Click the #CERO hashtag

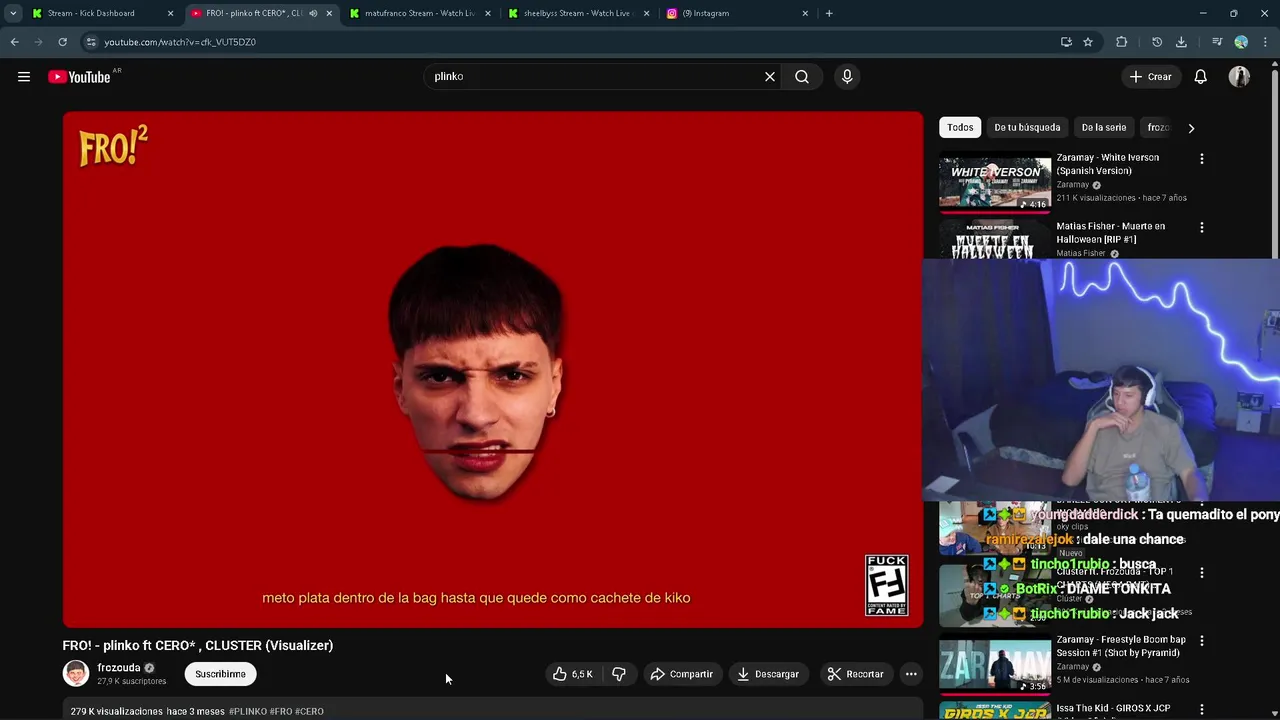[309, 711]
